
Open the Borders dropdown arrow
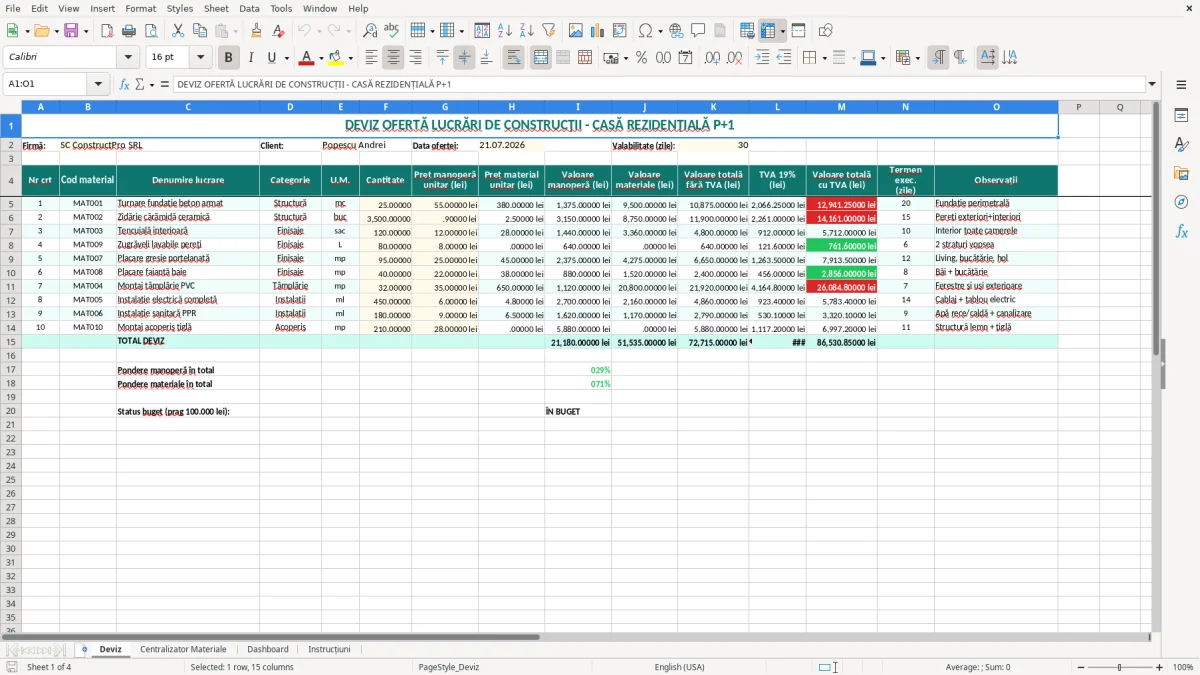pyautogui.click(x=827, y=58)
